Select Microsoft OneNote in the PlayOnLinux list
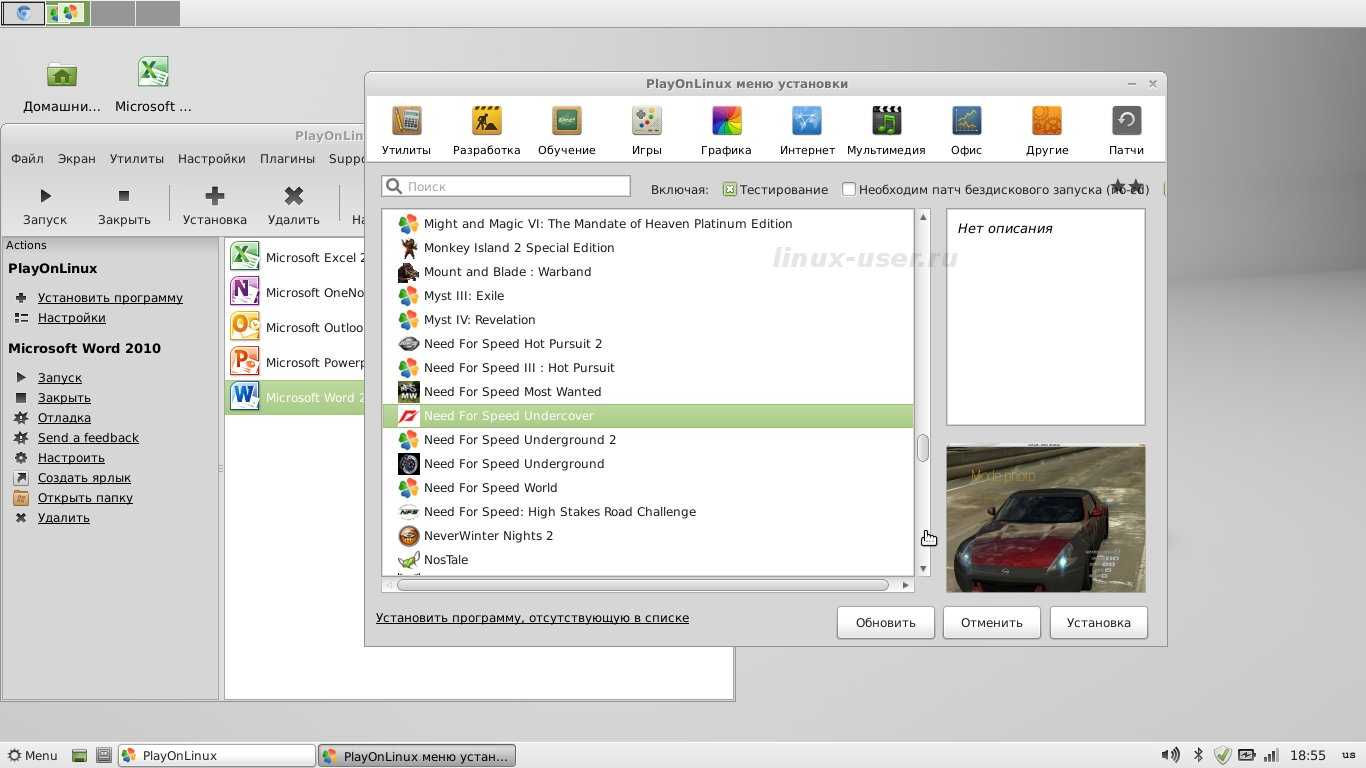 [x=297, y=292]
